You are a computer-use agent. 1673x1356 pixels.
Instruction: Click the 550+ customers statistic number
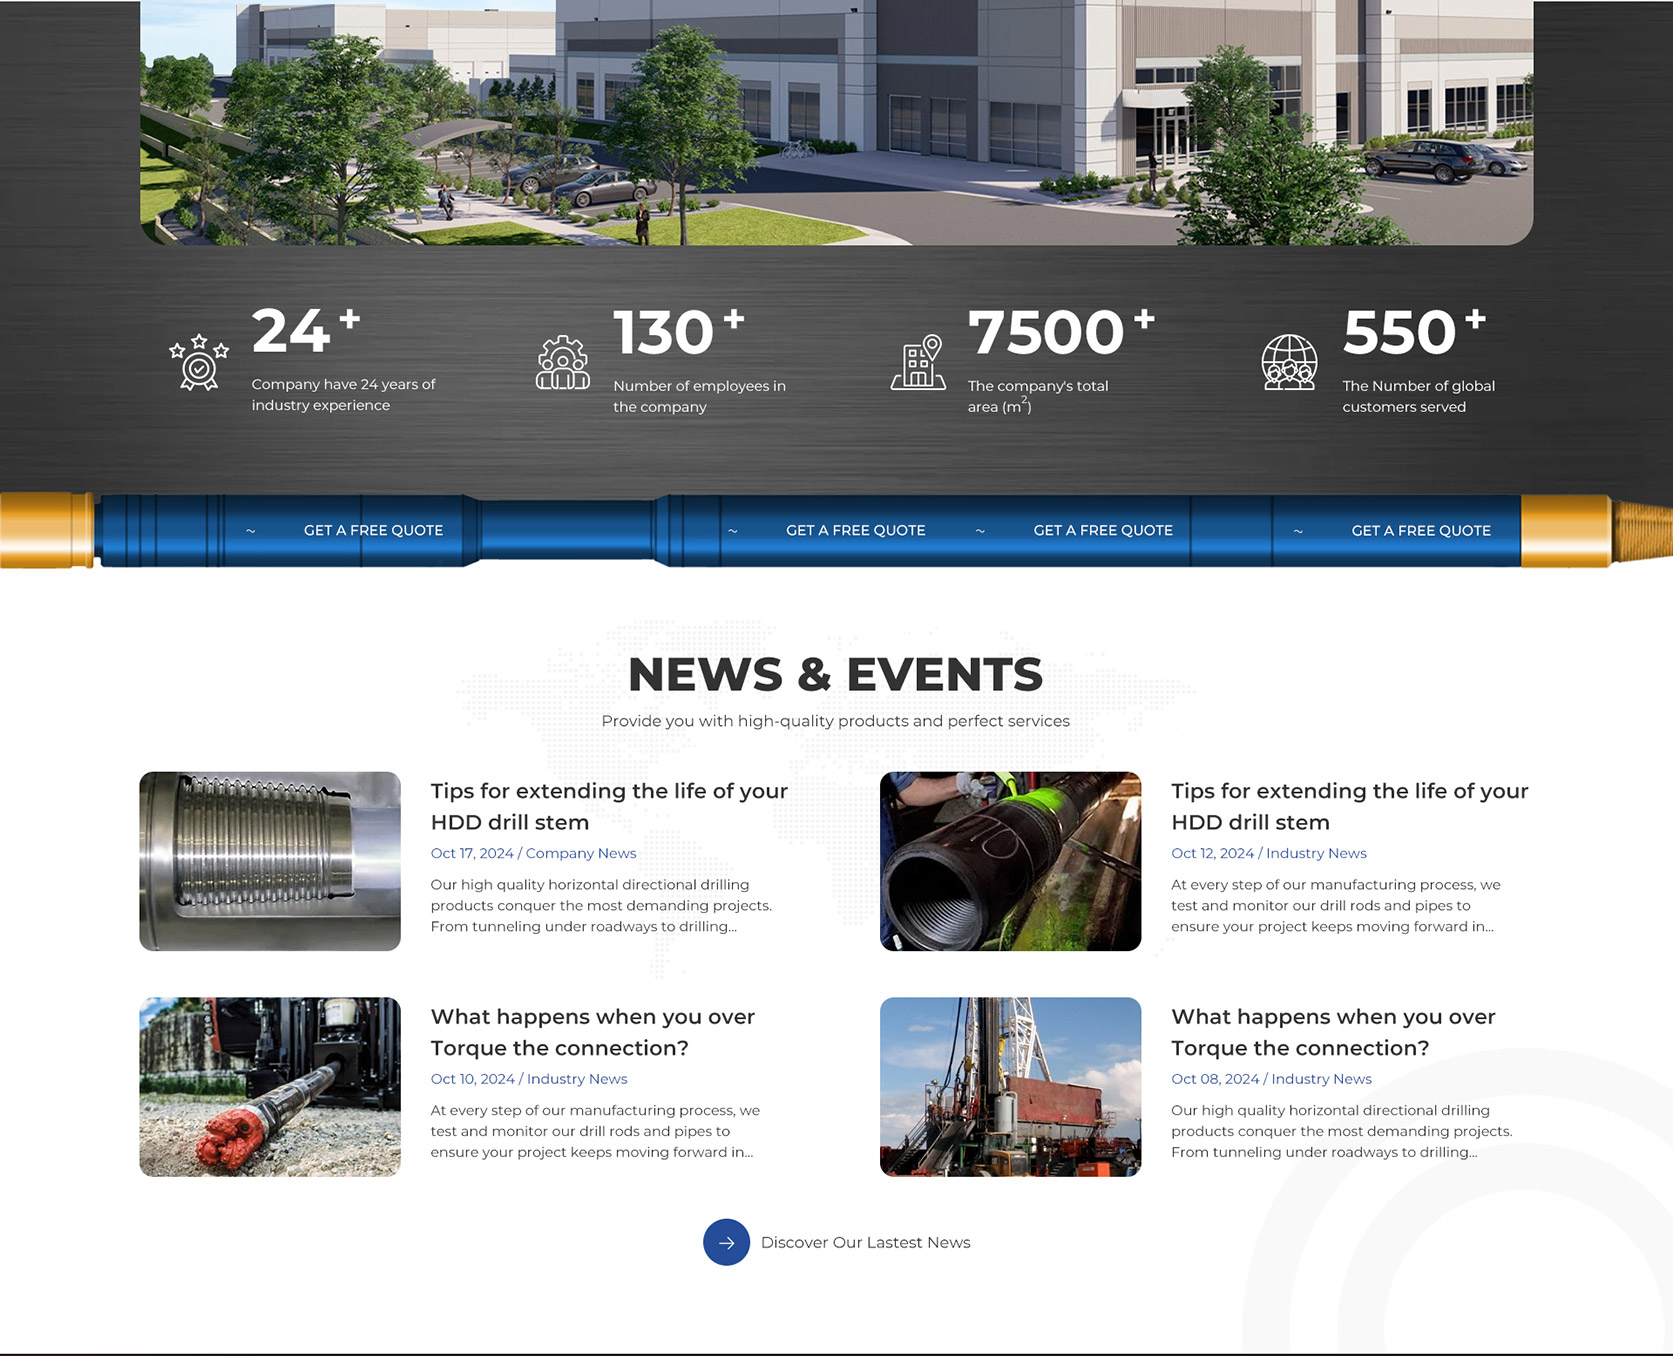point(1414,332)
